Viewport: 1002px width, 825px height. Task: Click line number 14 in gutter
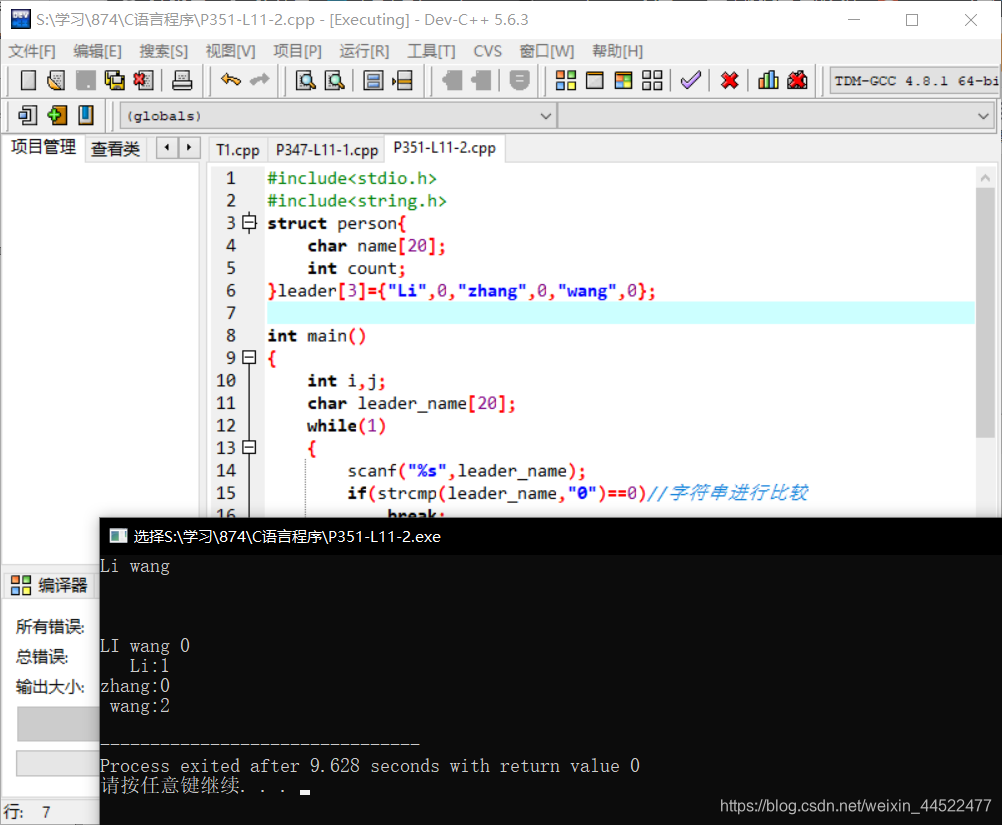tap(226, 470)
